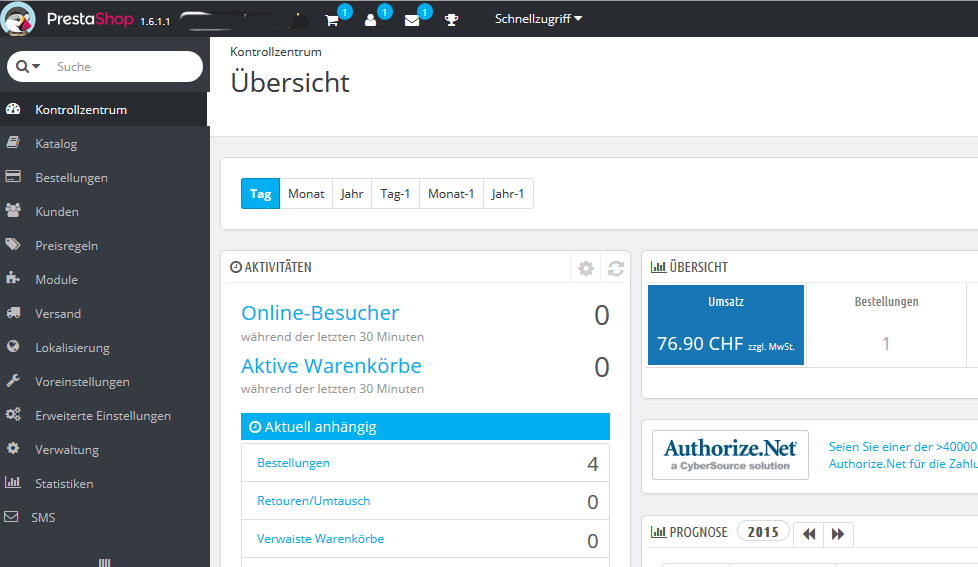Switch date range to Jahr-1

coord(508,194)
